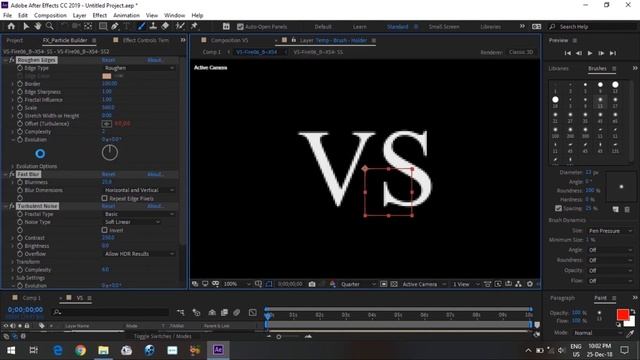Expand Sub Settings group
640x360 pixels.
pos(13,278)
